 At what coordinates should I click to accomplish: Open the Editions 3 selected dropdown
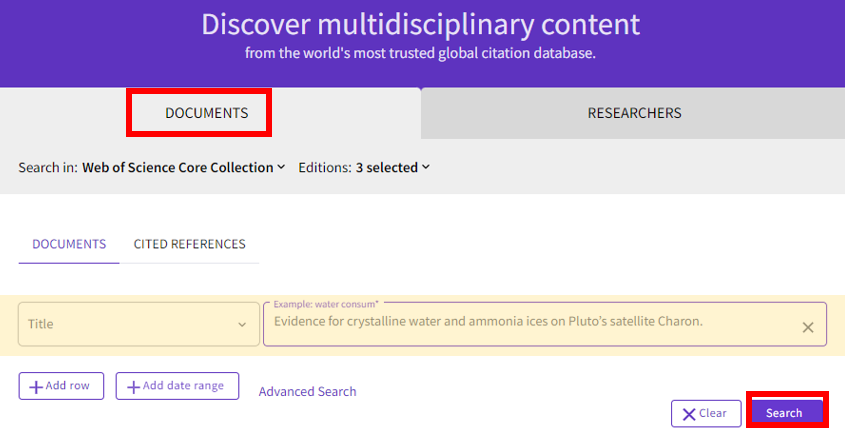pyautogui.click(x=392, y=168)
